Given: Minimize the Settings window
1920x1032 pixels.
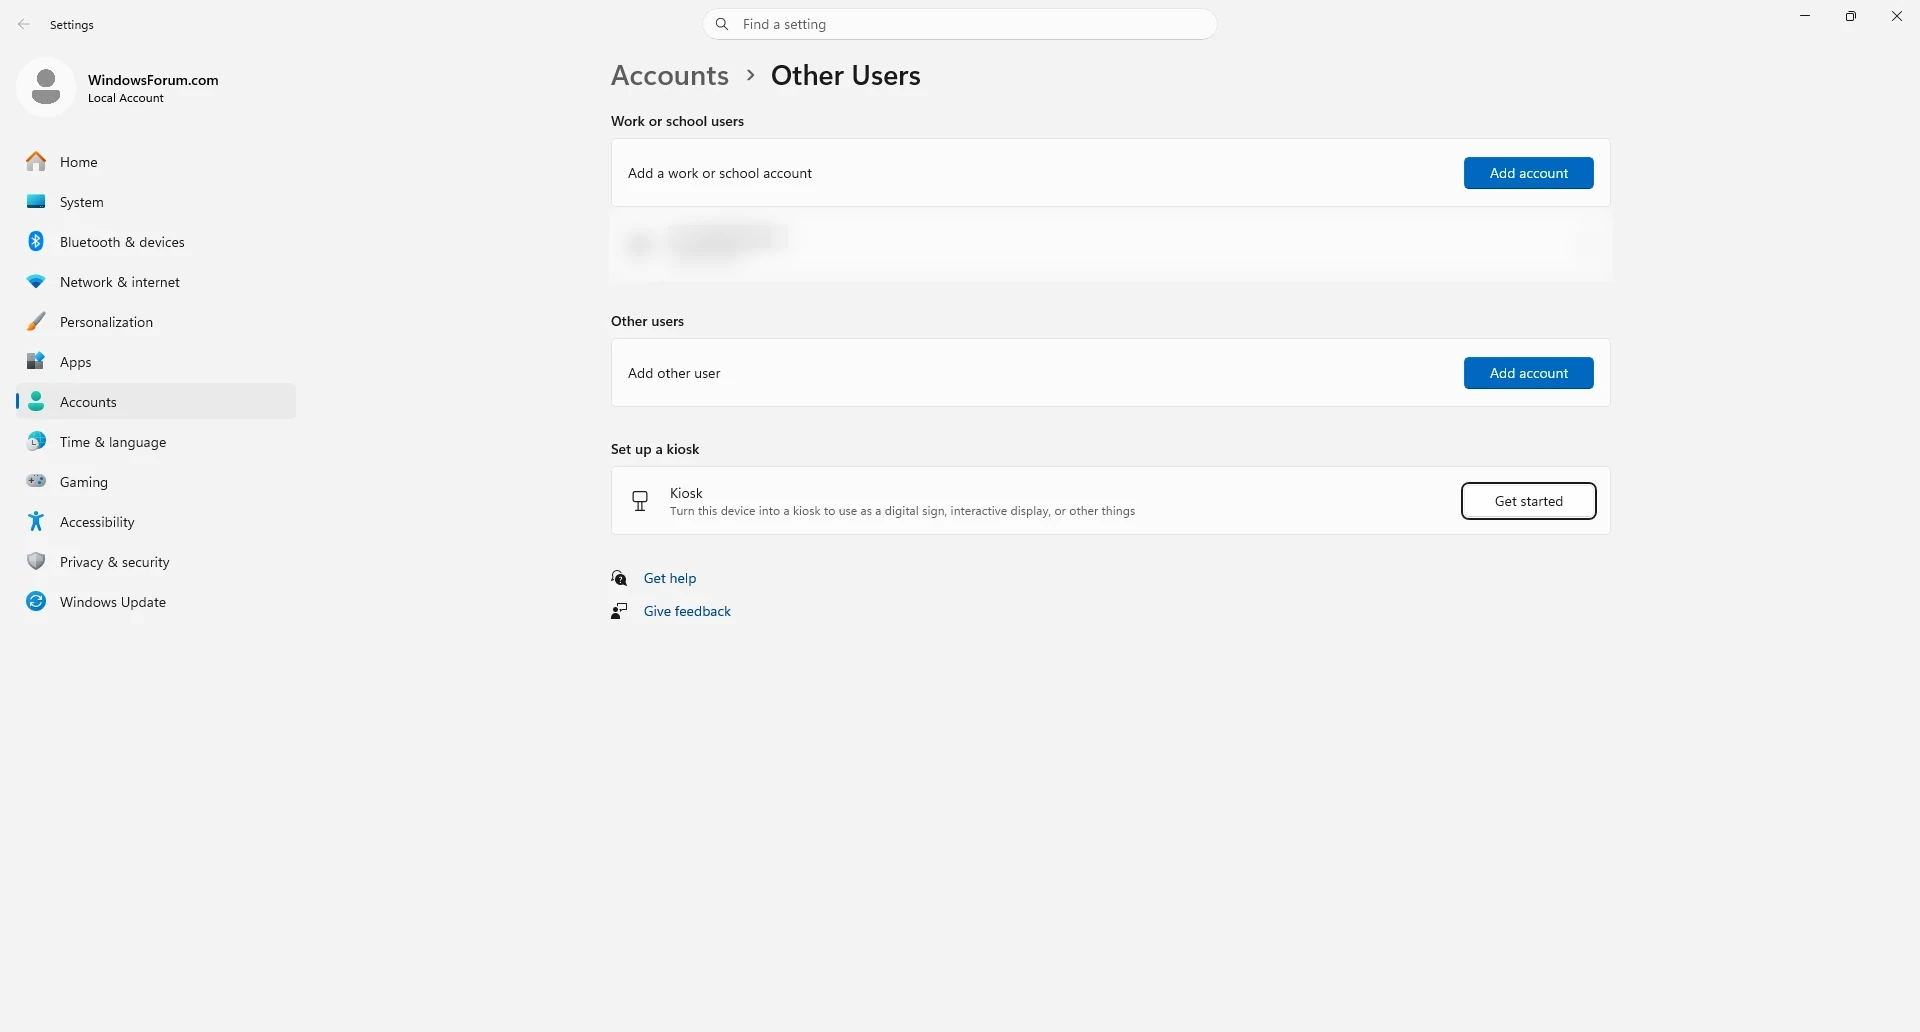Looking at the screenshot, I should (1805, 16).
